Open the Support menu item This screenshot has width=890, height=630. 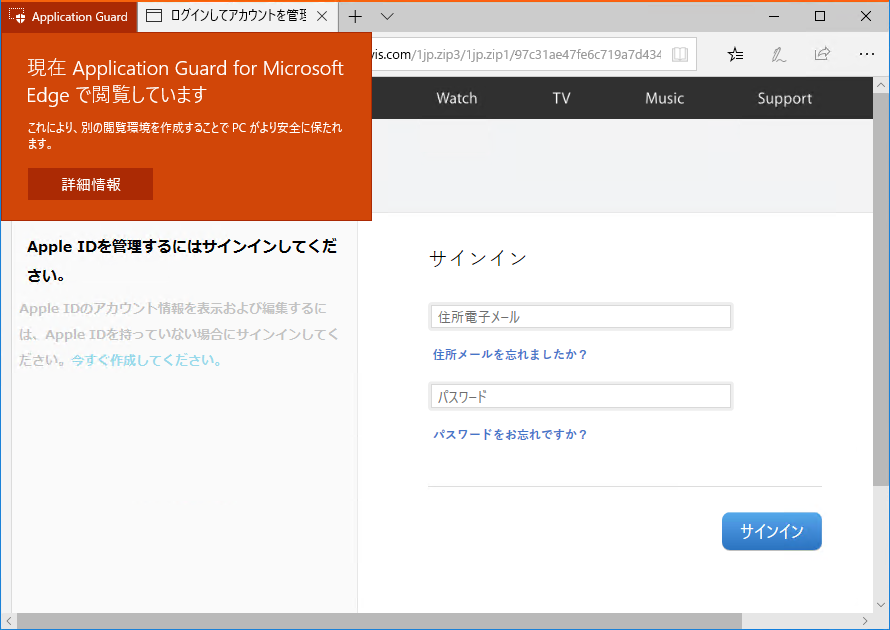point(784,99)
